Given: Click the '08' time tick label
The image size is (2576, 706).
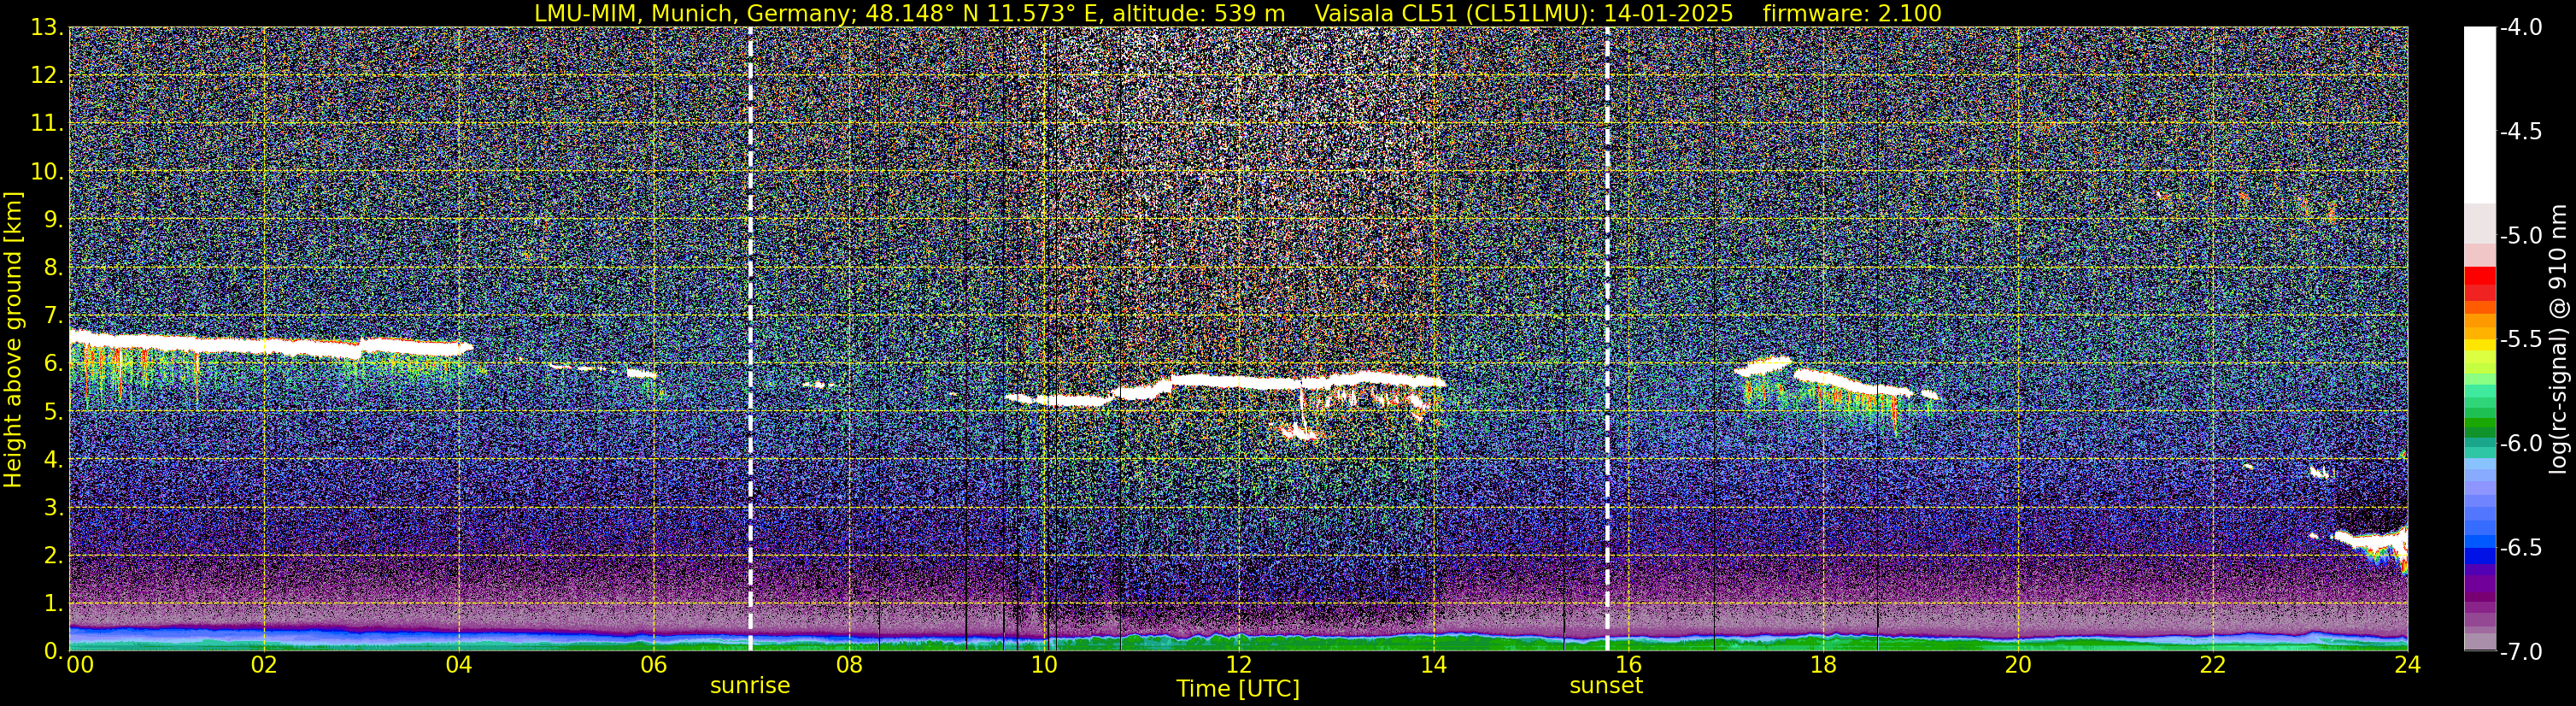Looking at the screenshot, I should (x=848, y=665).
